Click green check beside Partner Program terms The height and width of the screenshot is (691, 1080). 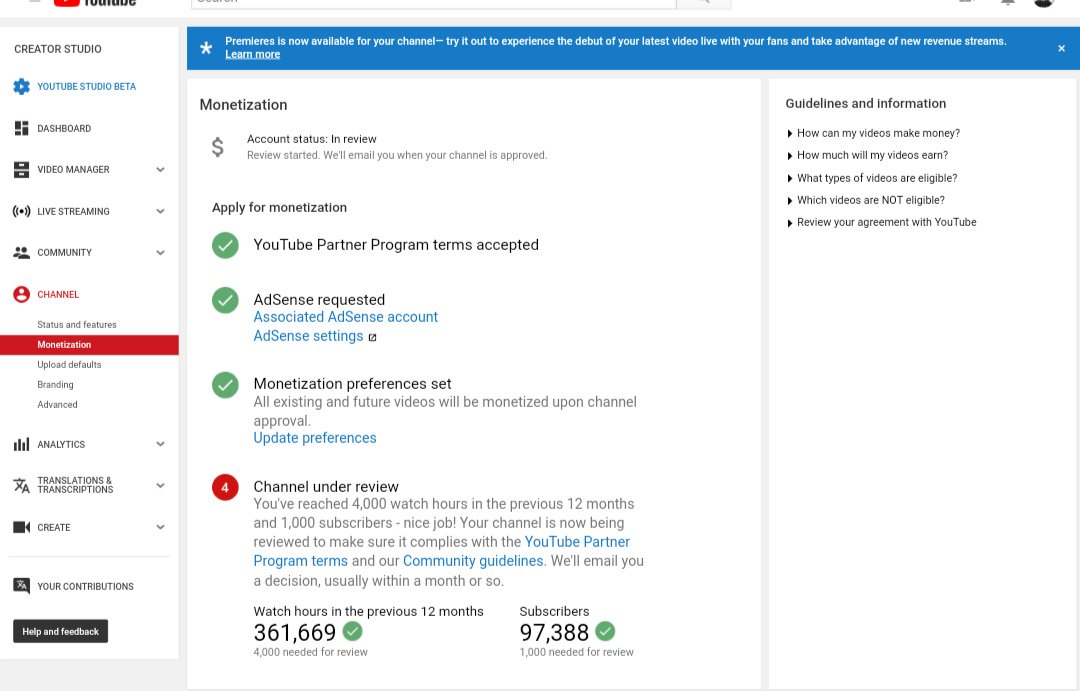coord(225,245)
